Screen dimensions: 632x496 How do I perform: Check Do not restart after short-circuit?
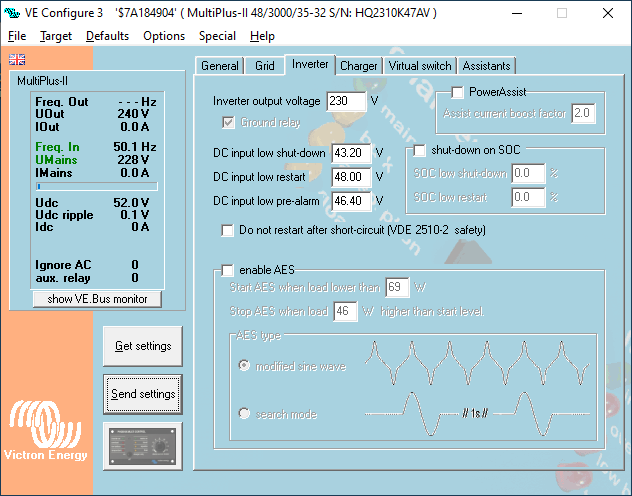227,230
